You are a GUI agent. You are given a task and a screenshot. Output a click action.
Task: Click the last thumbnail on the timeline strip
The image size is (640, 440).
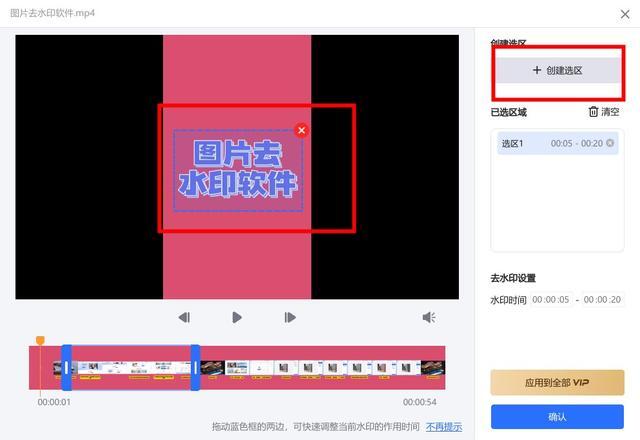click(433, 367)
